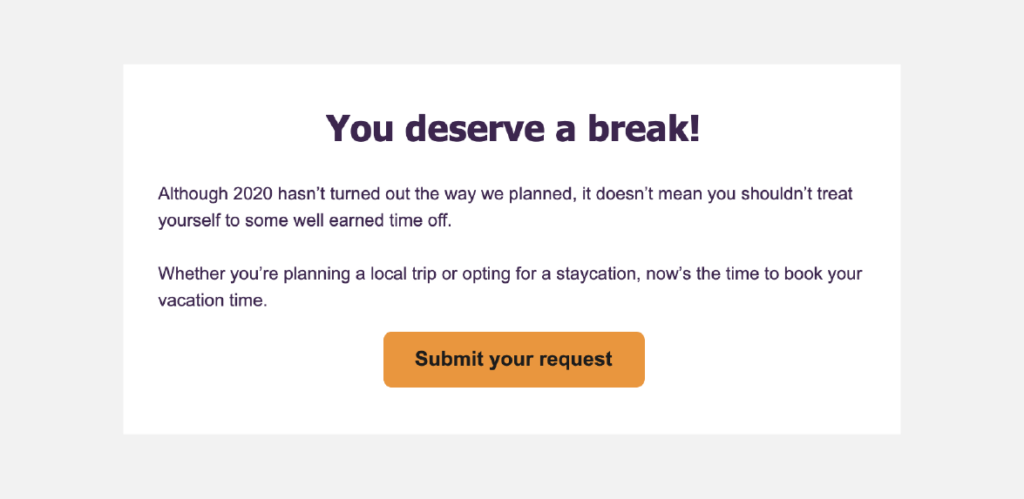Click the Submit your request button

514,359
